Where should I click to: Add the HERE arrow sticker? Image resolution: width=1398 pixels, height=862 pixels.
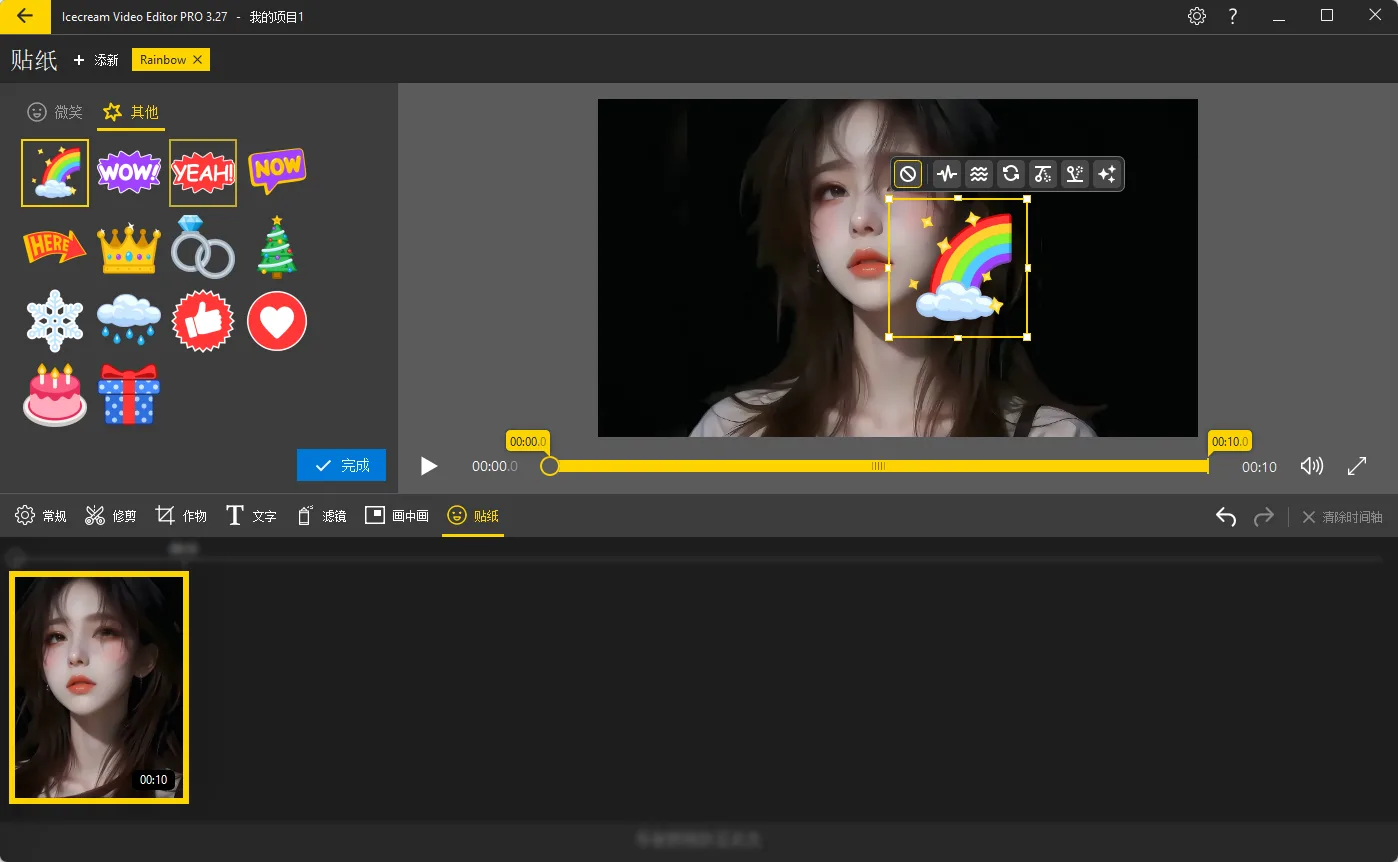(x=55, y=246)
